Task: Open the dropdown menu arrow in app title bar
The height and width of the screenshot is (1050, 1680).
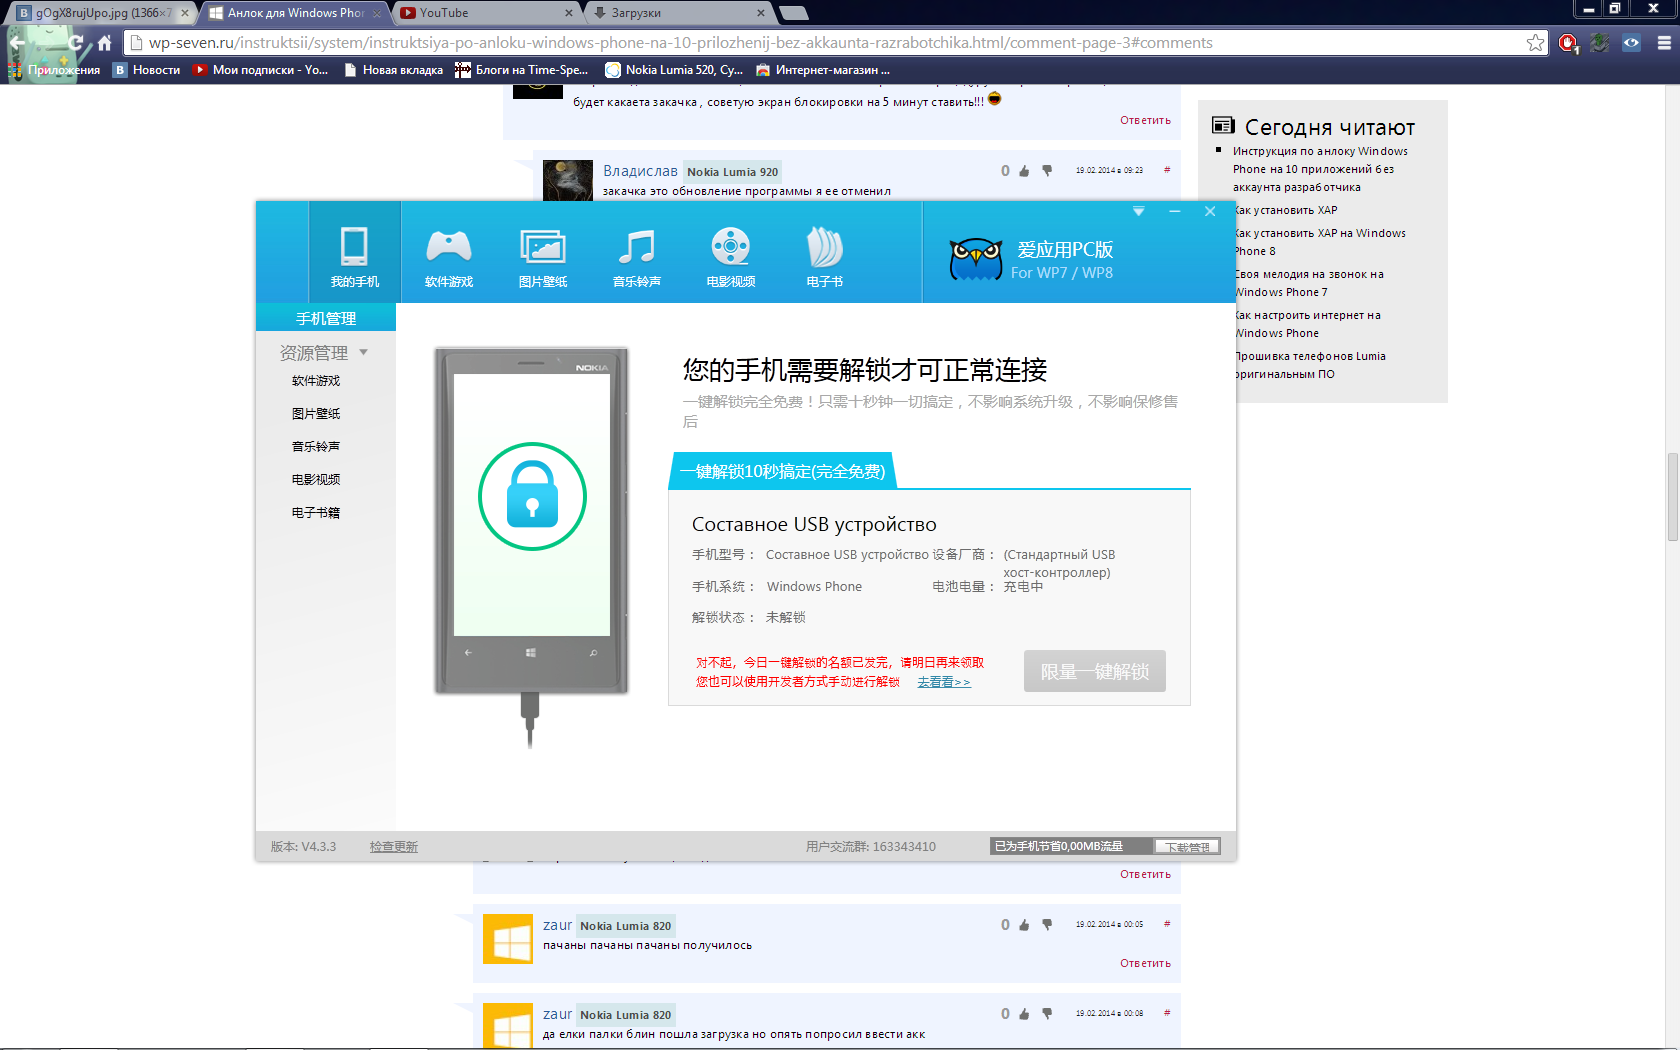Action: (x=1138, y=211)
